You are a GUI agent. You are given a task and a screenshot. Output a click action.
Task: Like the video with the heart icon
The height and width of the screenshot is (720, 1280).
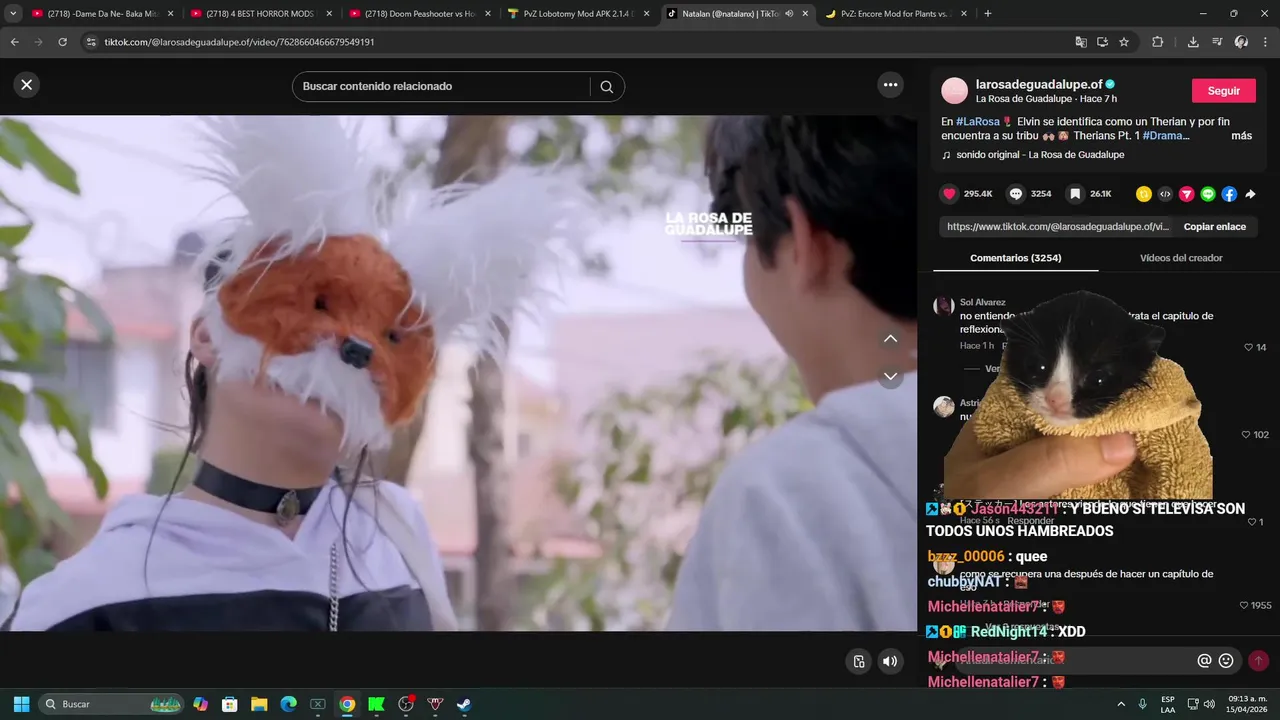click(x=949, y=194)
